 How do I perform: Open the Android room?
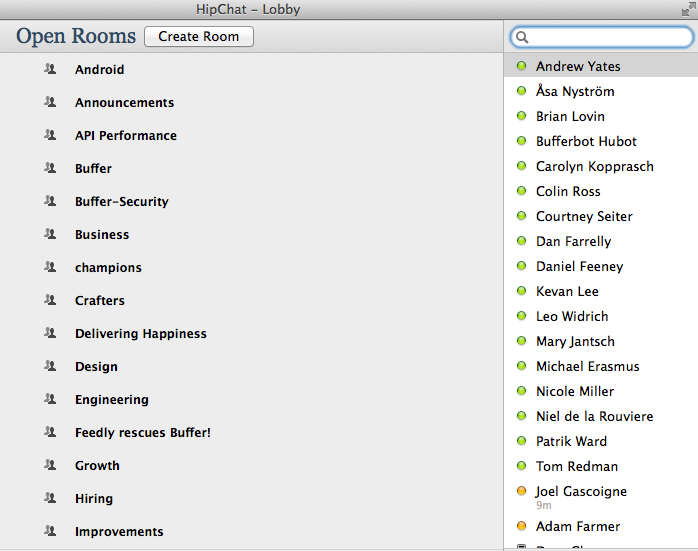pyautogui.click(x=100, y=69)
